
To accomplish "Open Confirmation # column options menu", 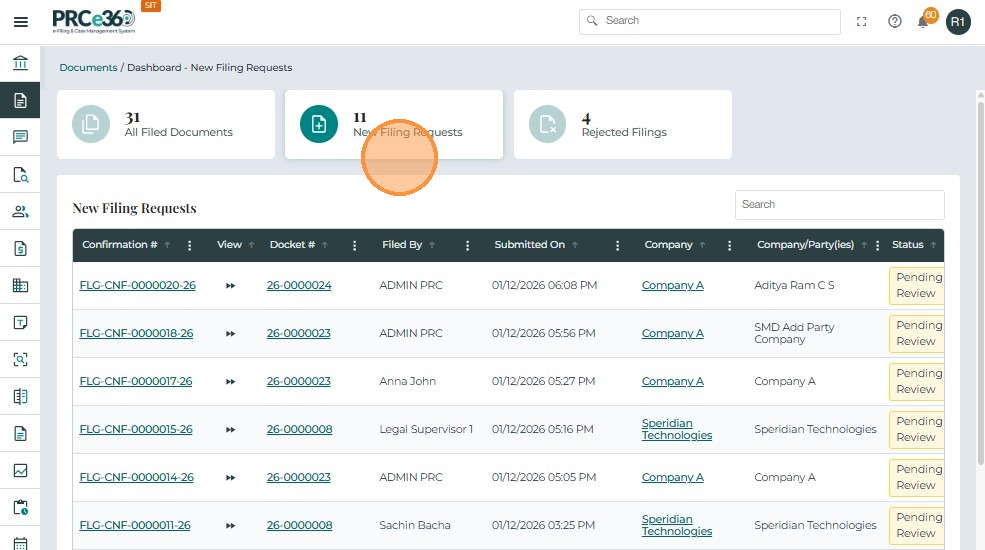I will click(190, 245).
